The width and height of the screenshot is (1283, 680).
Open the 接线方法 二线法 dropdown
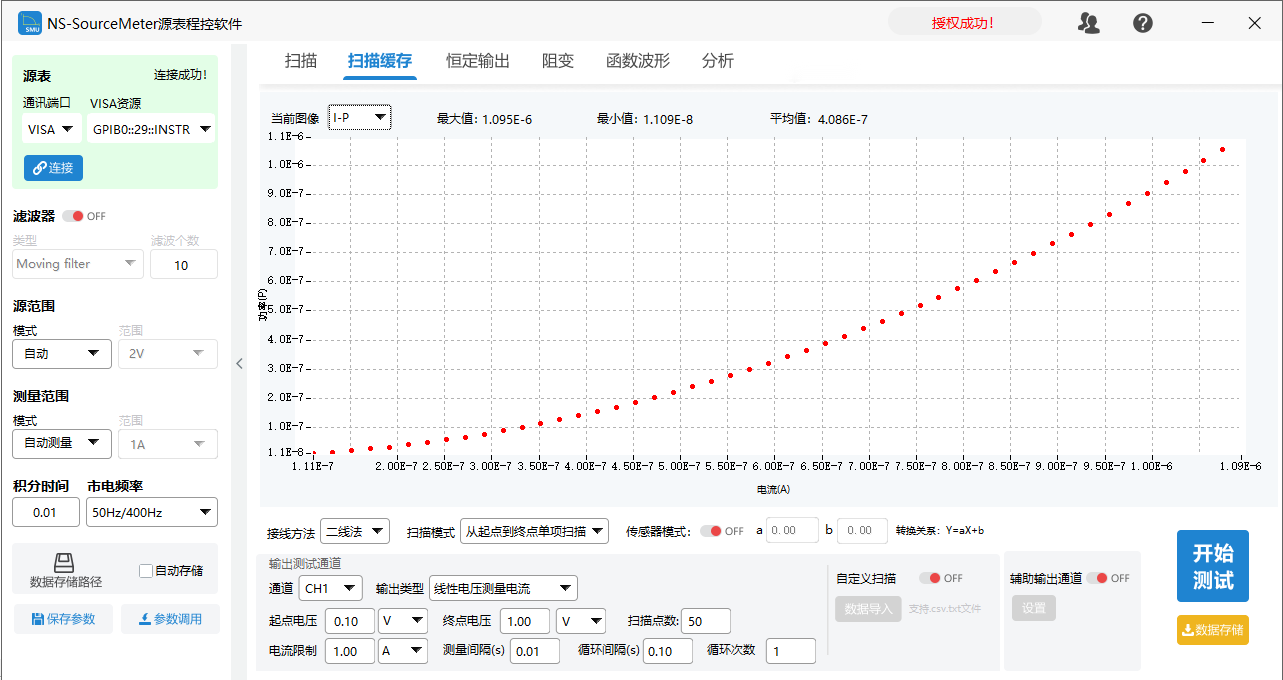coord(355,531)
